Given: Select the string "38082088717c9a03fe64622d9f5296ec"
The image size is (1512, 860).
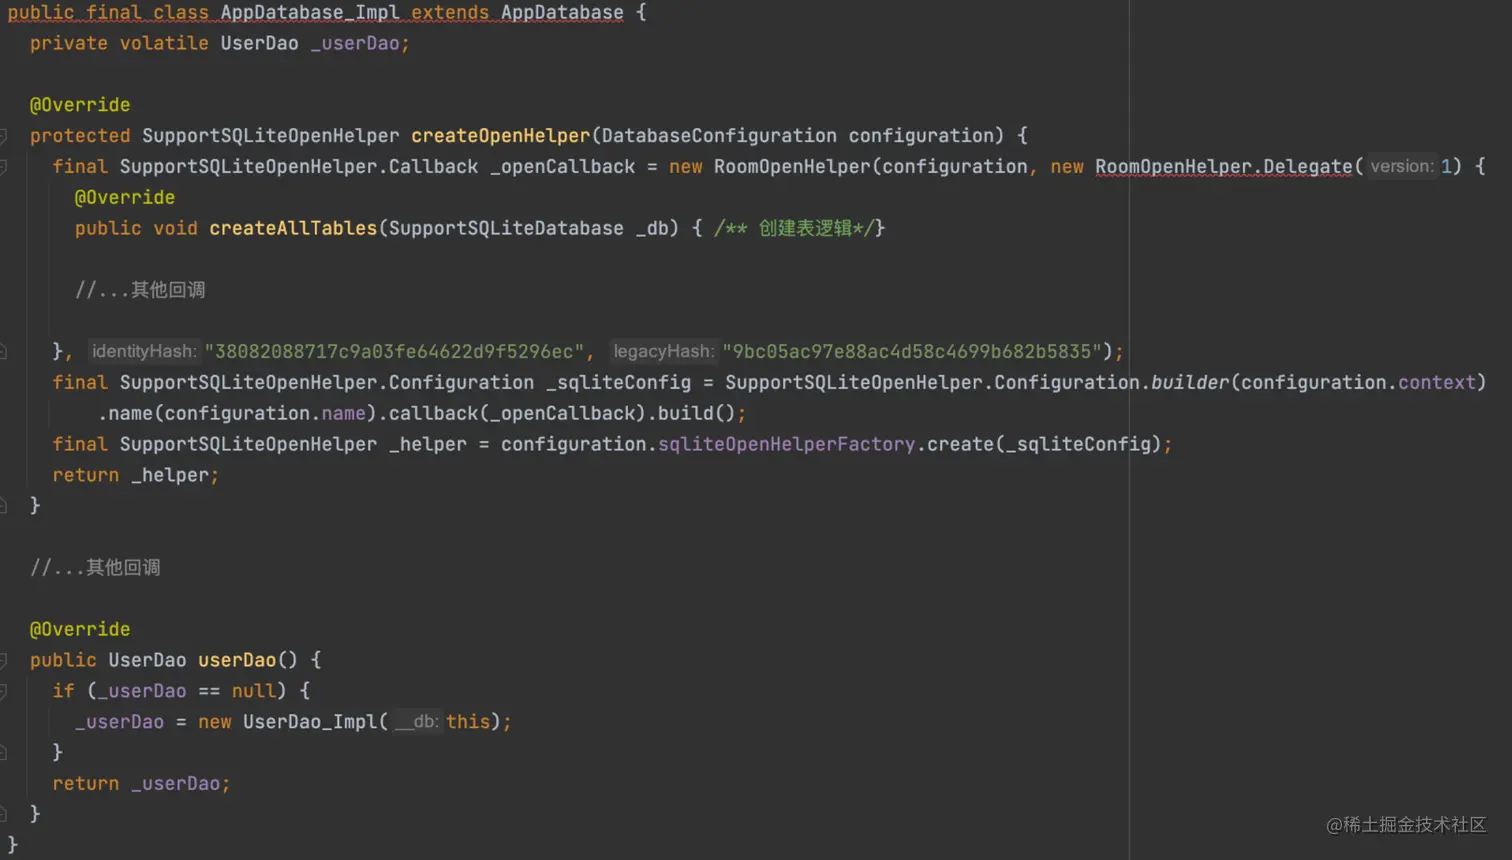Looking at the screenshot, I should [x=394, y=352].
